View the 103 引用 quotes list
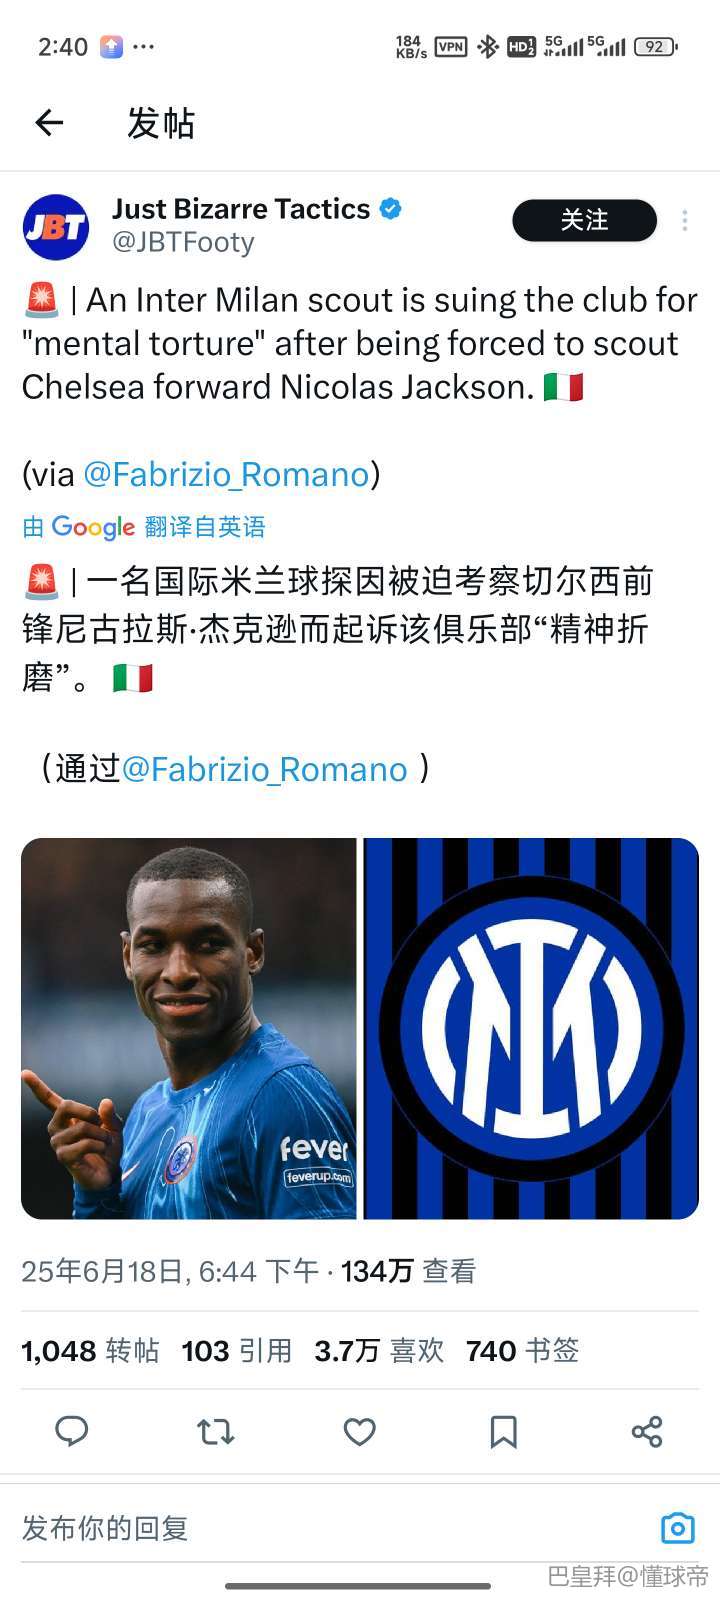Image resolution: width=720 pixels, height=1600 pixels. click(237, 1351)
